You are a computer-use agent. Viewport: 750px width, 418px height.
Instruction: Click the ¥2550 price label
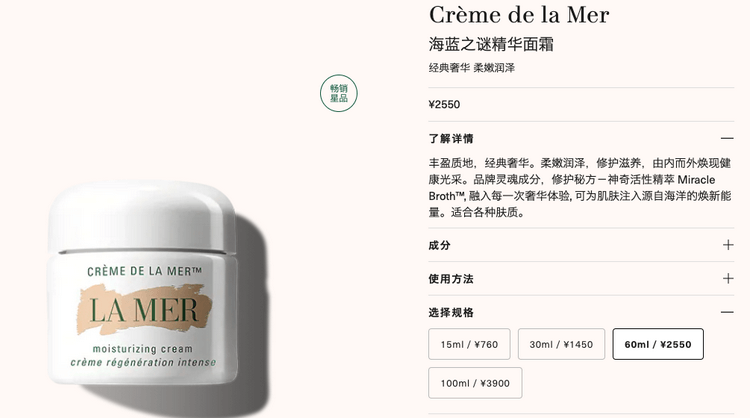444,104
